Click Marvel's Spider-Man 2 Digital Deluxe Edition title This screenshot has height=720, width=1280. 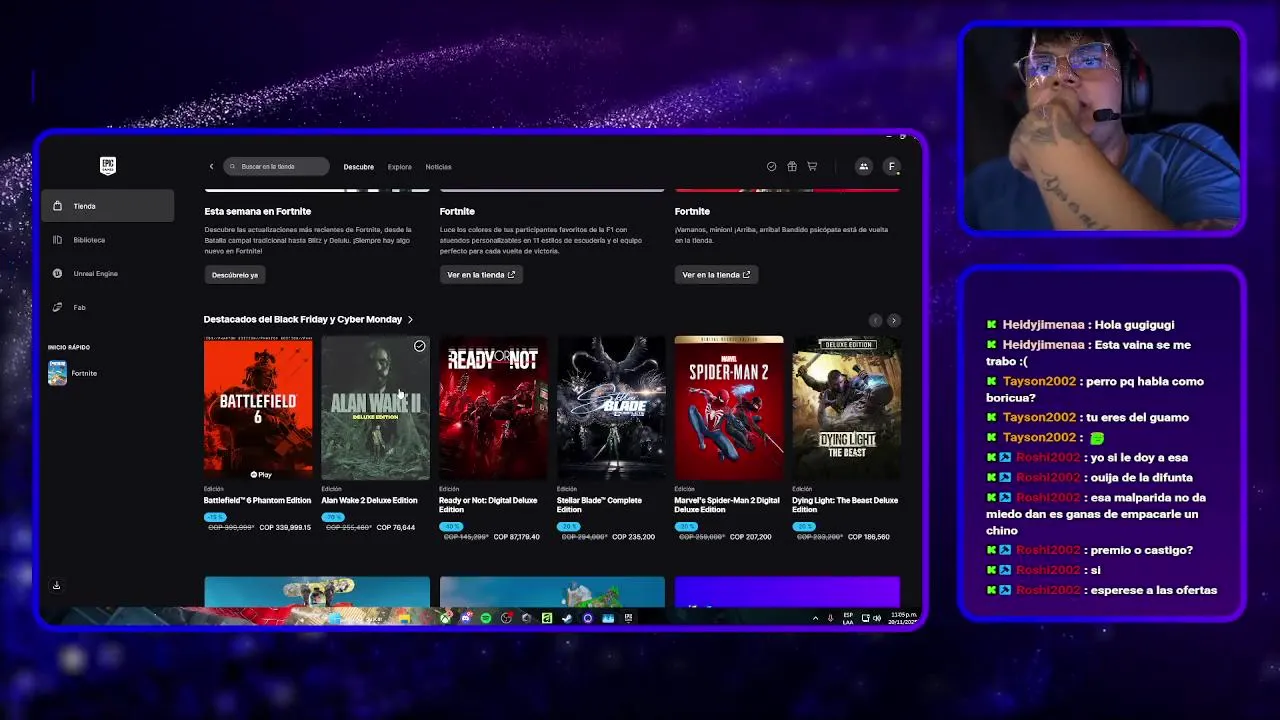[x=727, y=505]
